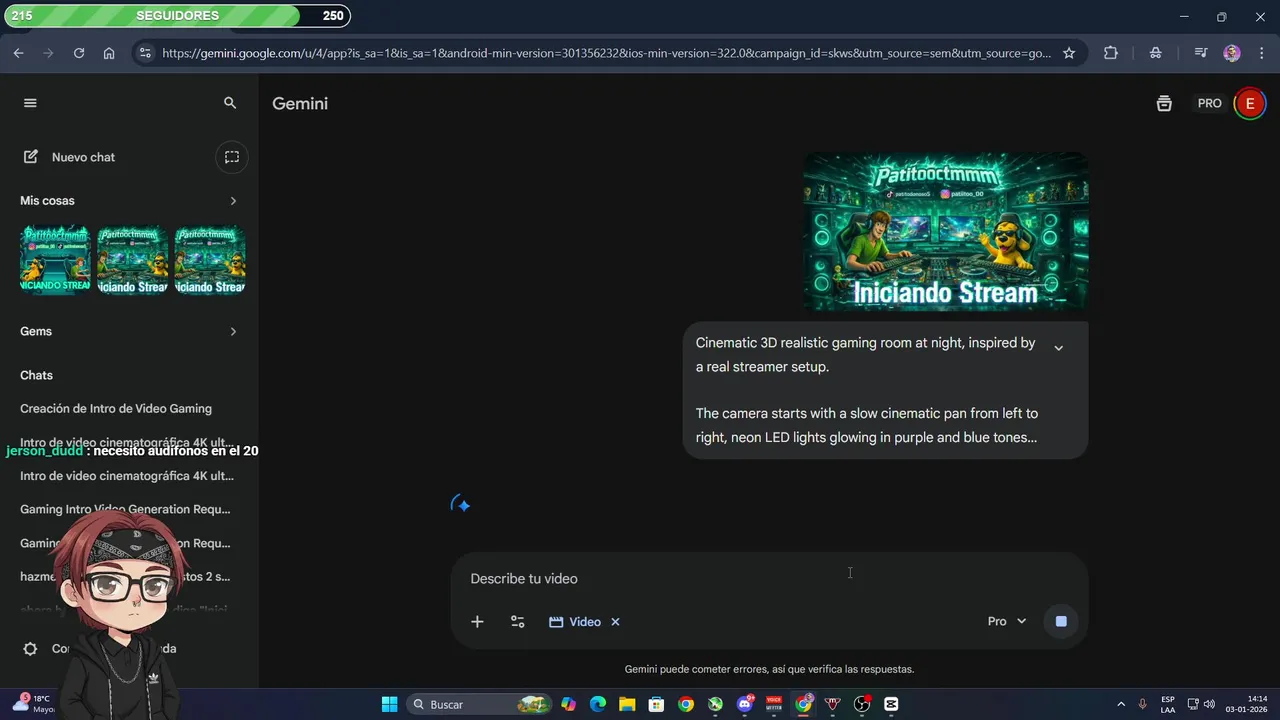This screenshot has height=720, width=1280.
Task: View site information icon in address bar
Action: (x=145, y=53)
